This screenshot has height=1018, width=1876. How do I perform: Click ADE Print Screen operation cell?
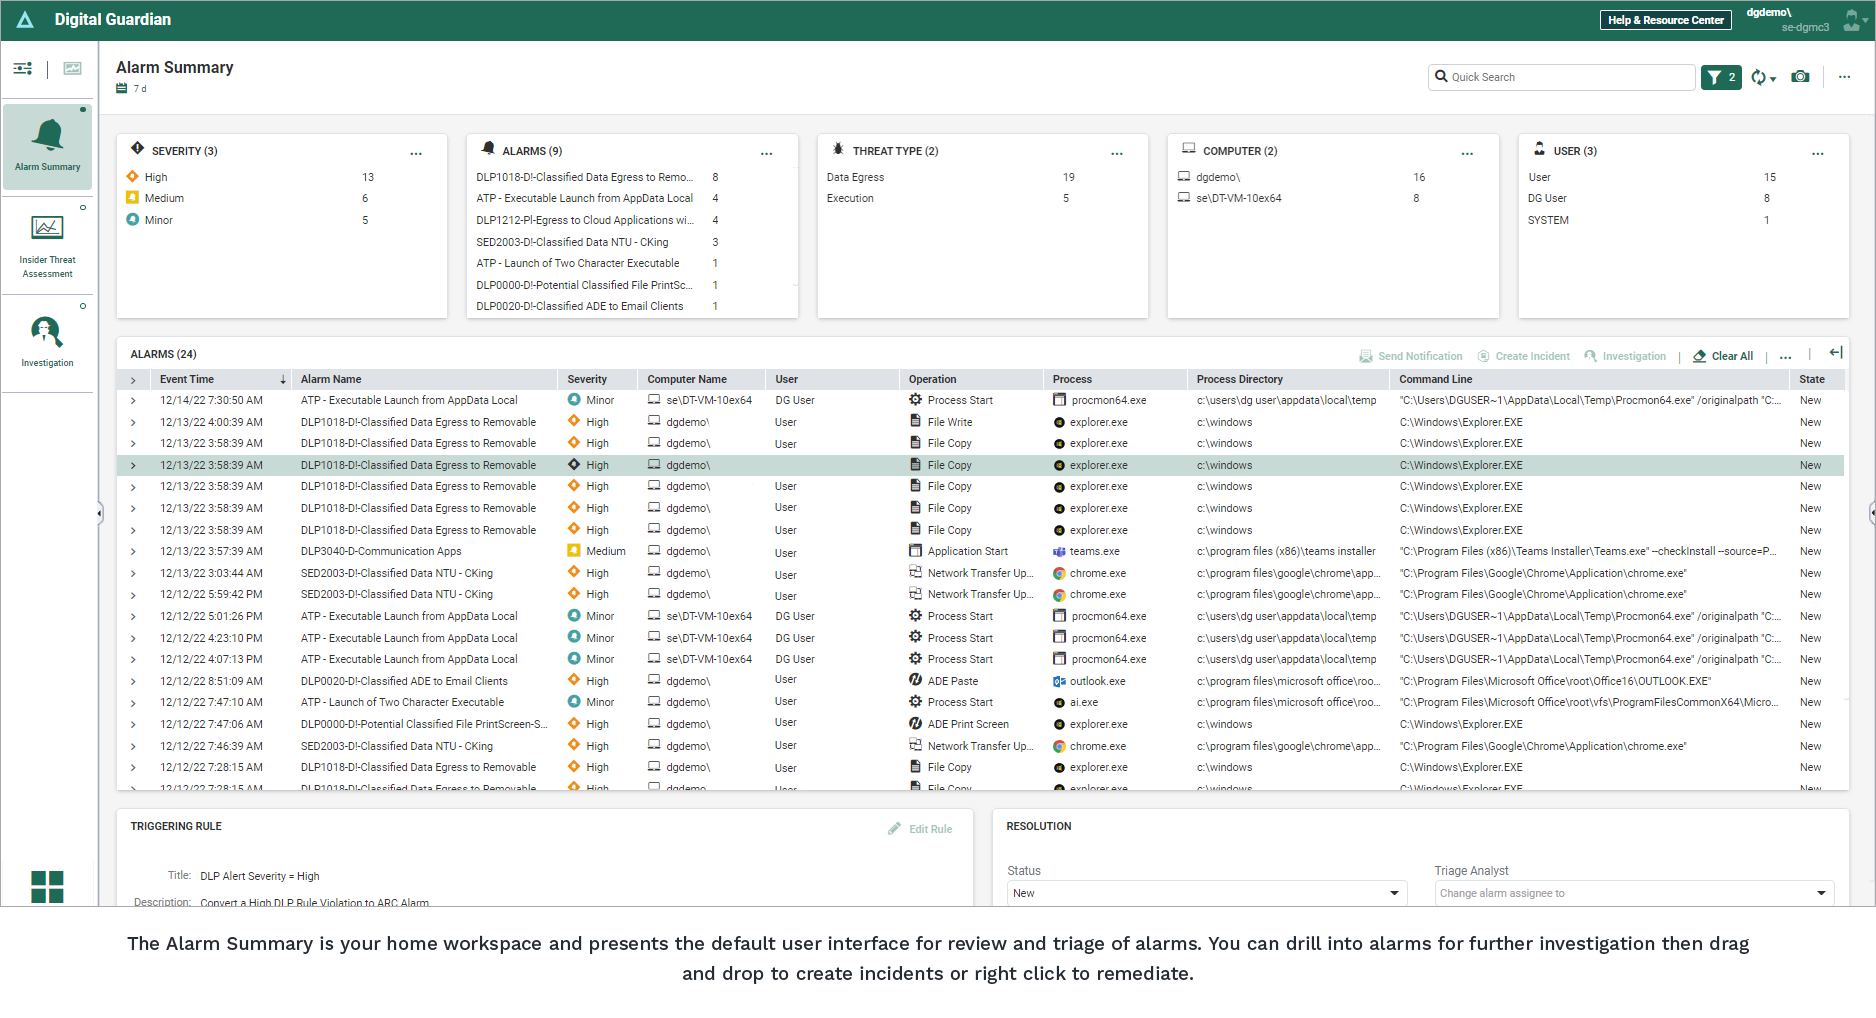coord(958,724)
